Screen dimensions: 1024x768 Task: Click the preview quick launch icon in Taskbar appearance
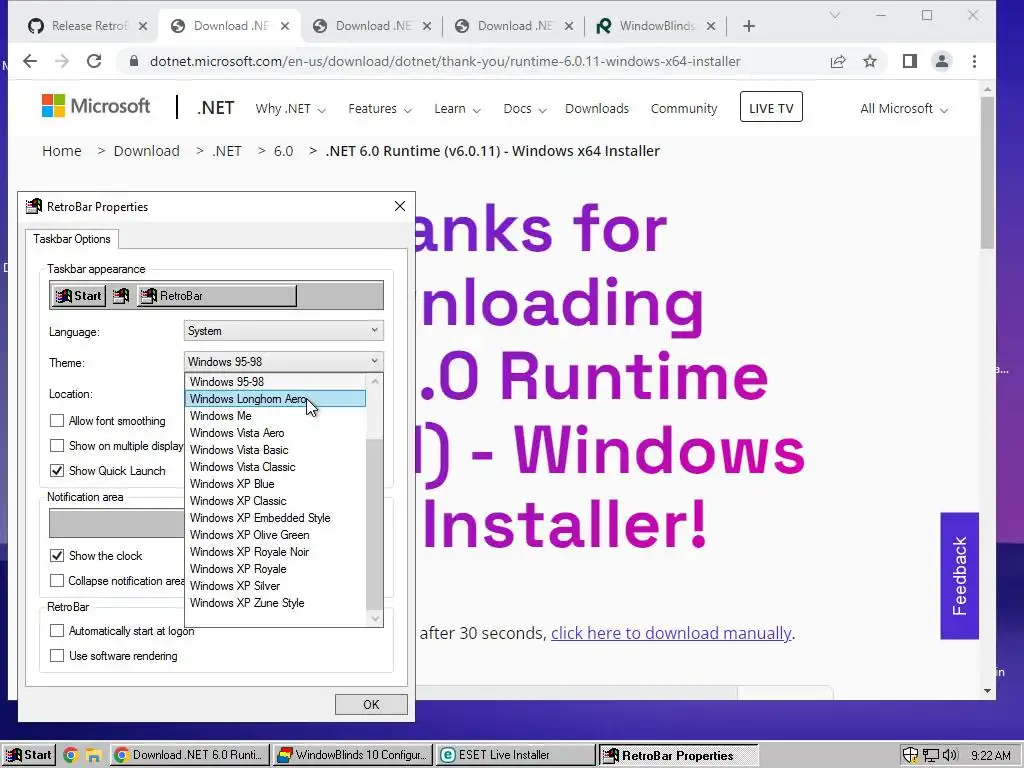click(121, 296)
